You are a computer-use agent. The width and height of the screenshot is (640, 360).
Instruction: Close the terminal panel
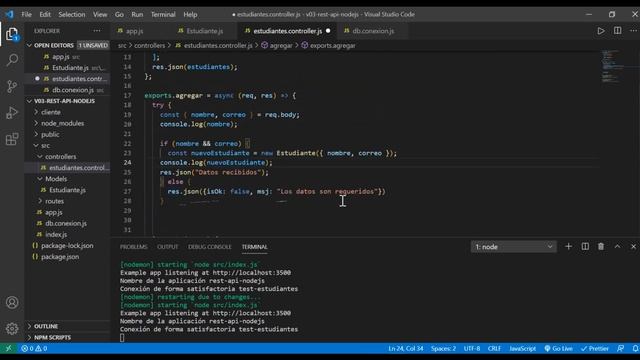[633, 247]
